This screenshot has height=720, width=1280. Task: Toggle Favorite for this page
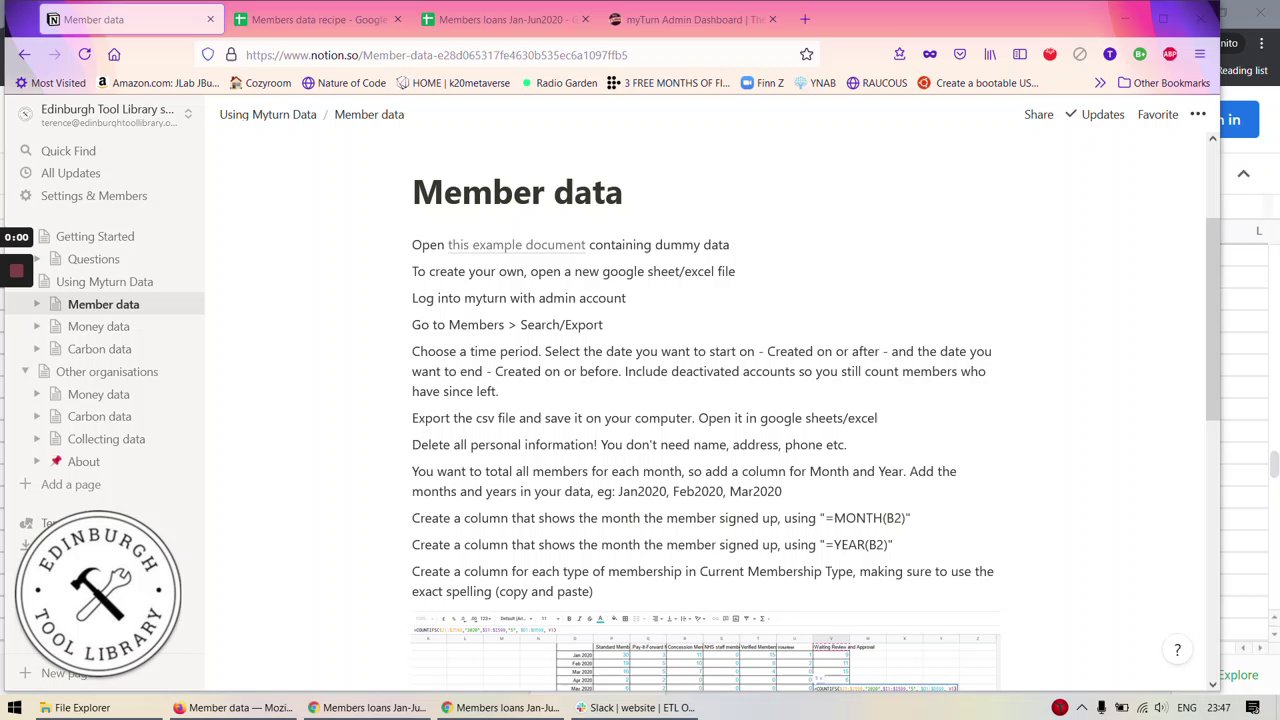(1157, 114)
